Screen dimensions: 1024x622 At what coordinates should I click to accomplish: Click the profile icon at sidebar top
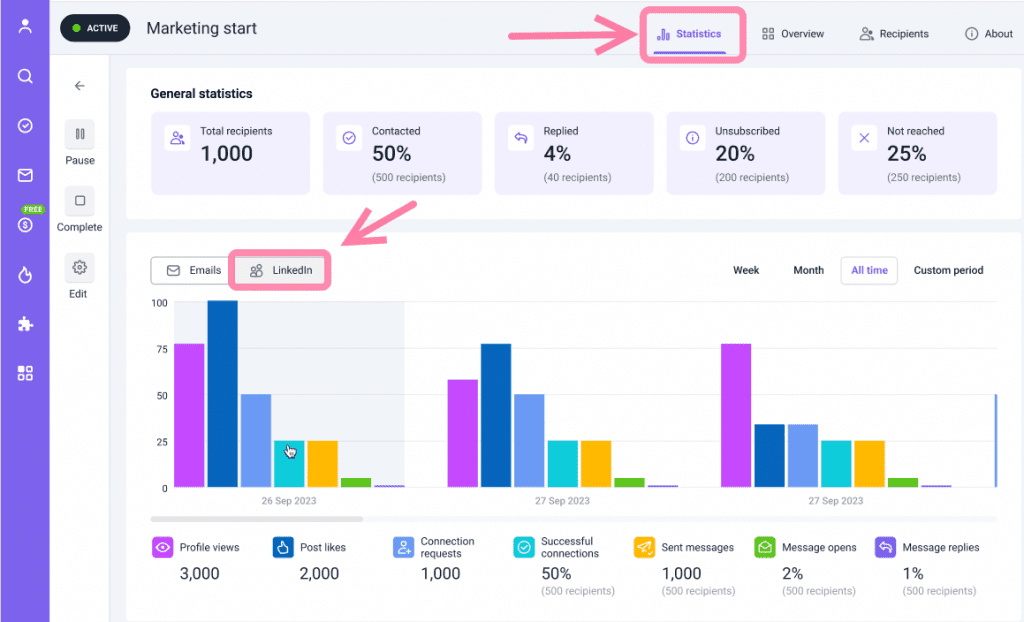24,25
